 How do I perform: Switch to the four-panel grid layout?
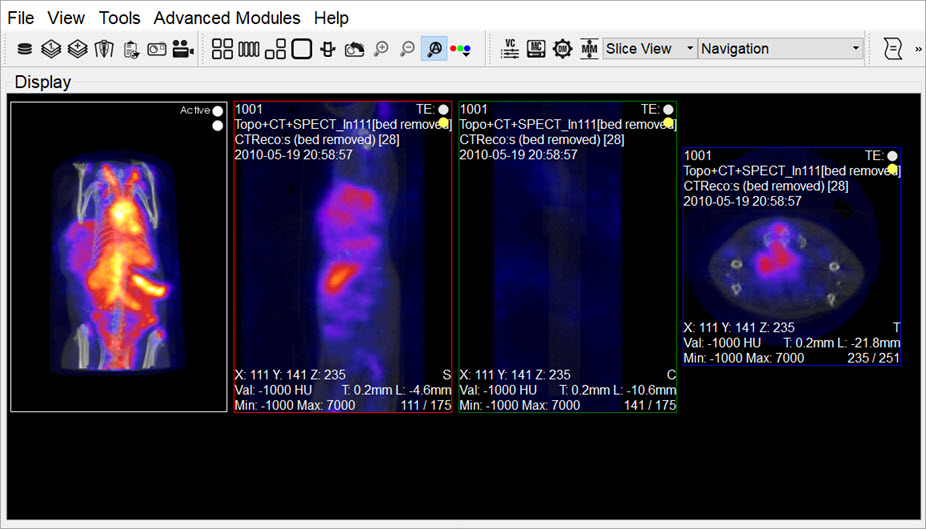tap(223, 49)
